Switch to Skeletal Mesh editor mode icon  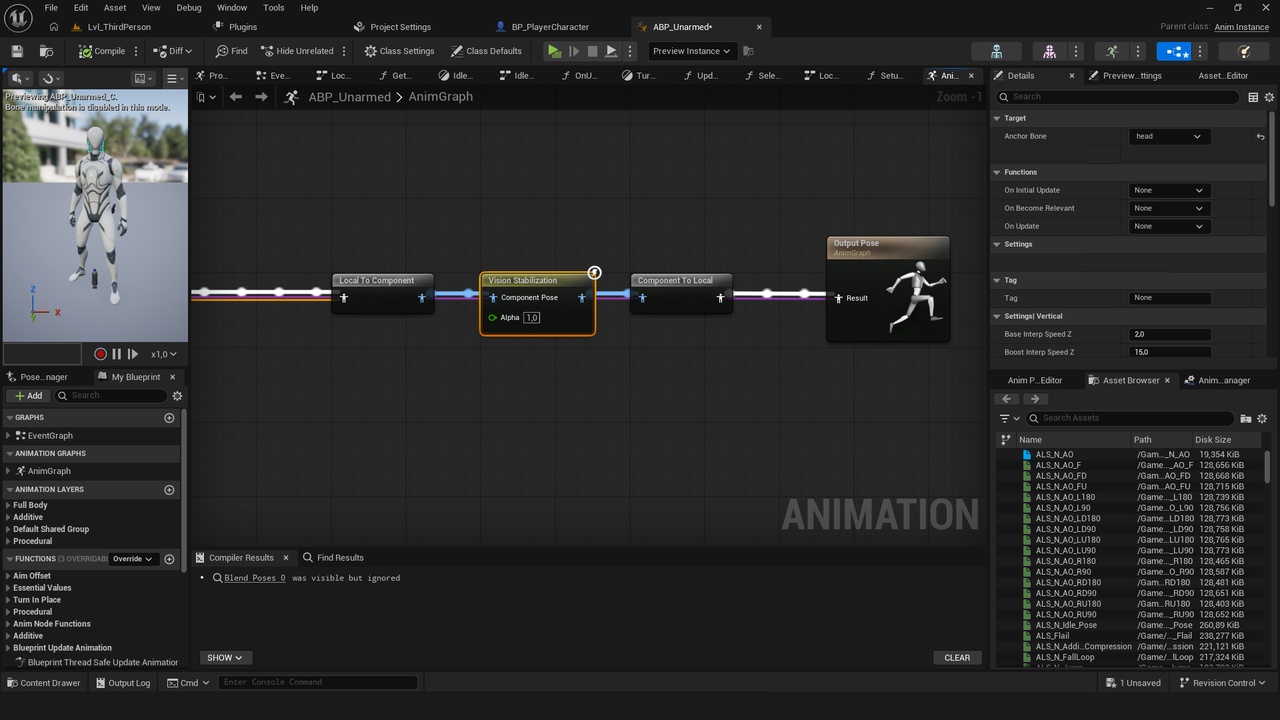[1049, 51]
